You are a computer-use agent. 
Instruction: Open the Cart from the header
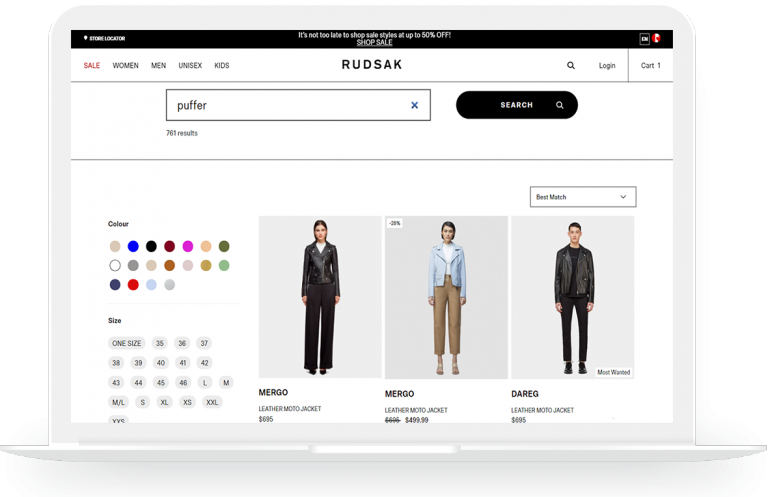651,66
